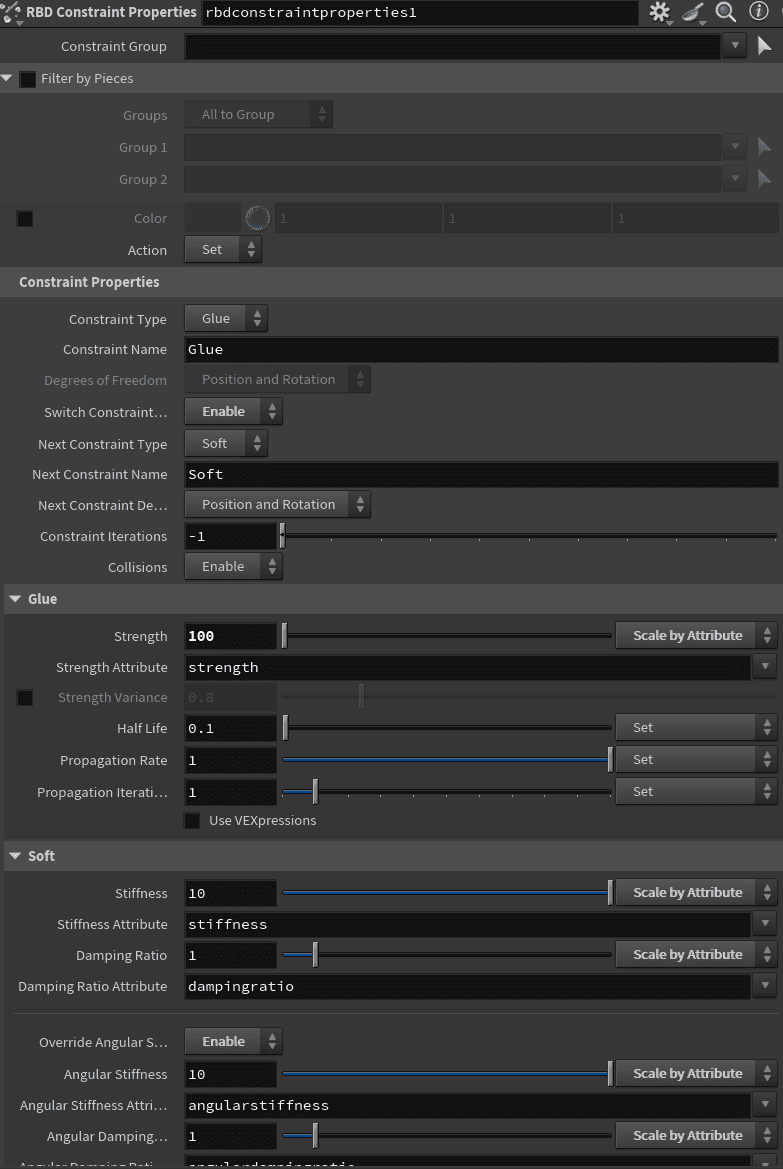Viewport: 783px width, 1169px height.
Task: Click the Angular Stiffness slider
Action: pos(447,1074)
